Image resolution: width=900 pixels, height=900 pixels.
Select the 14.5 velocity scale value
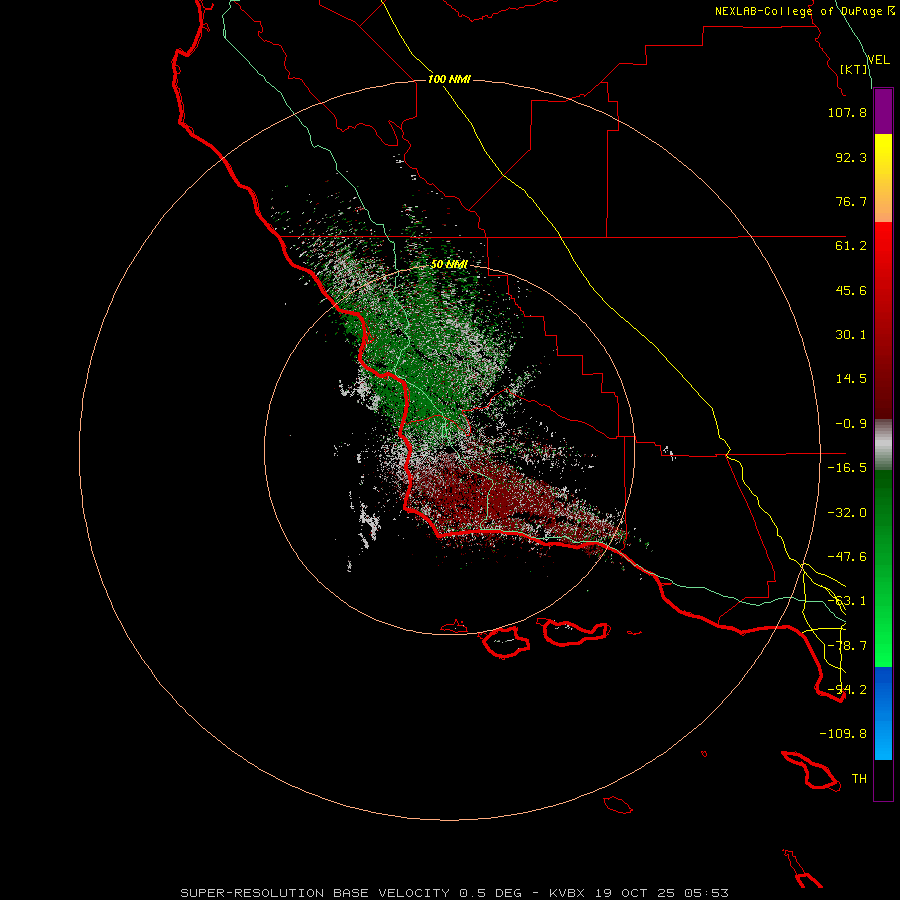pyautogui.click(x=851, y=379)
